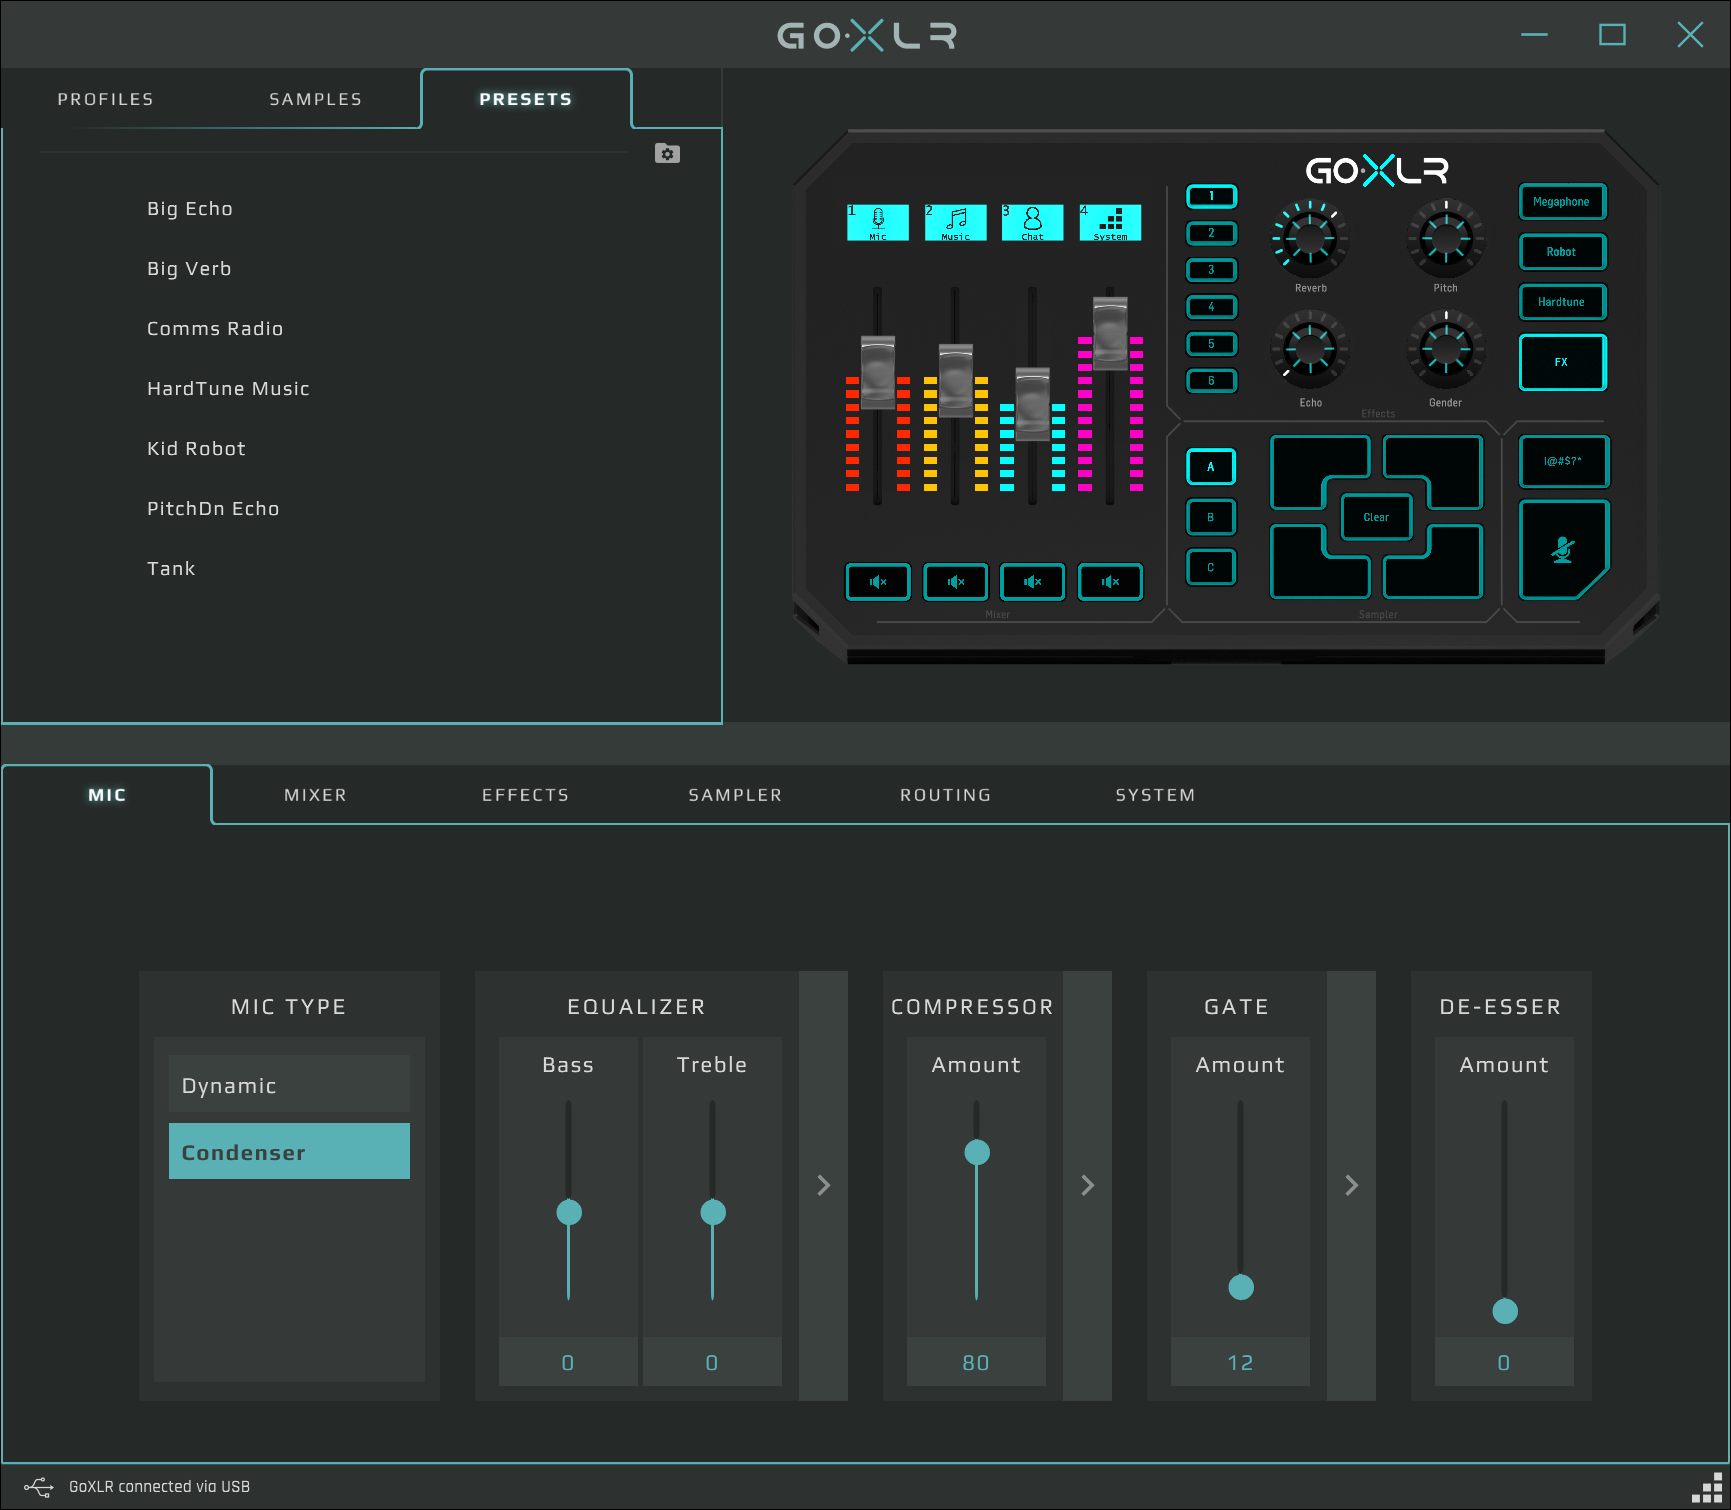Toggle the FX button on
Viewport: 1731px width, 1510px height.
click(1561, 362)
